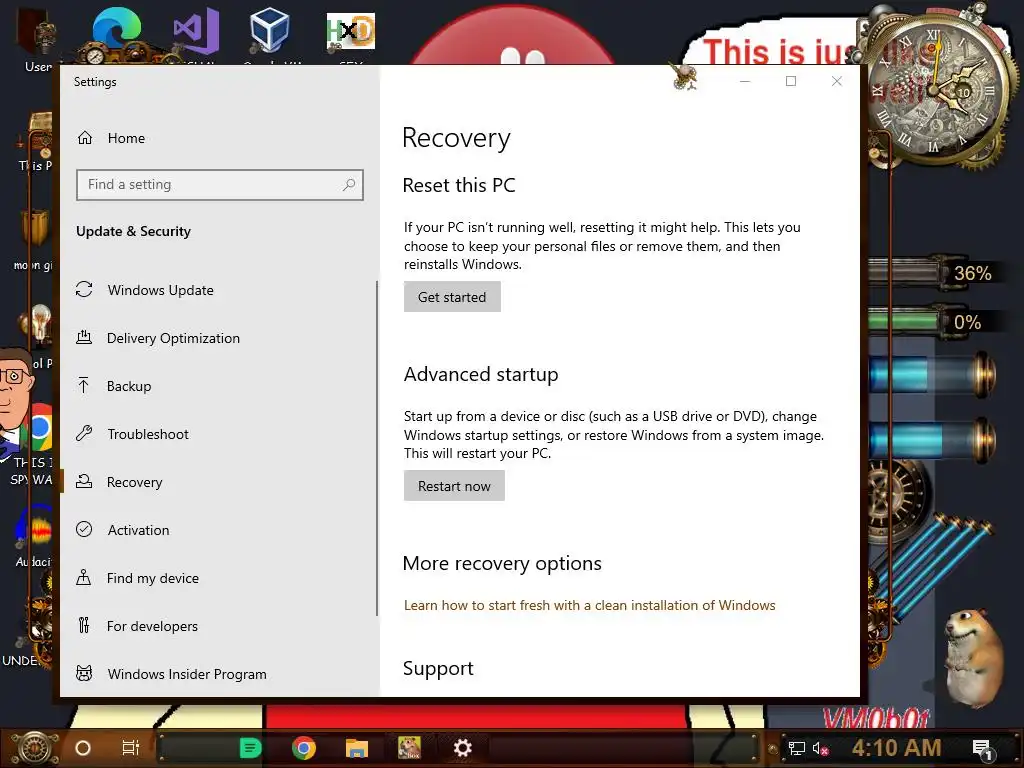This screenshot has width=1024, height=768.
Task: Click Get started under Reset this PC
Action: click(x=452, y=297)
